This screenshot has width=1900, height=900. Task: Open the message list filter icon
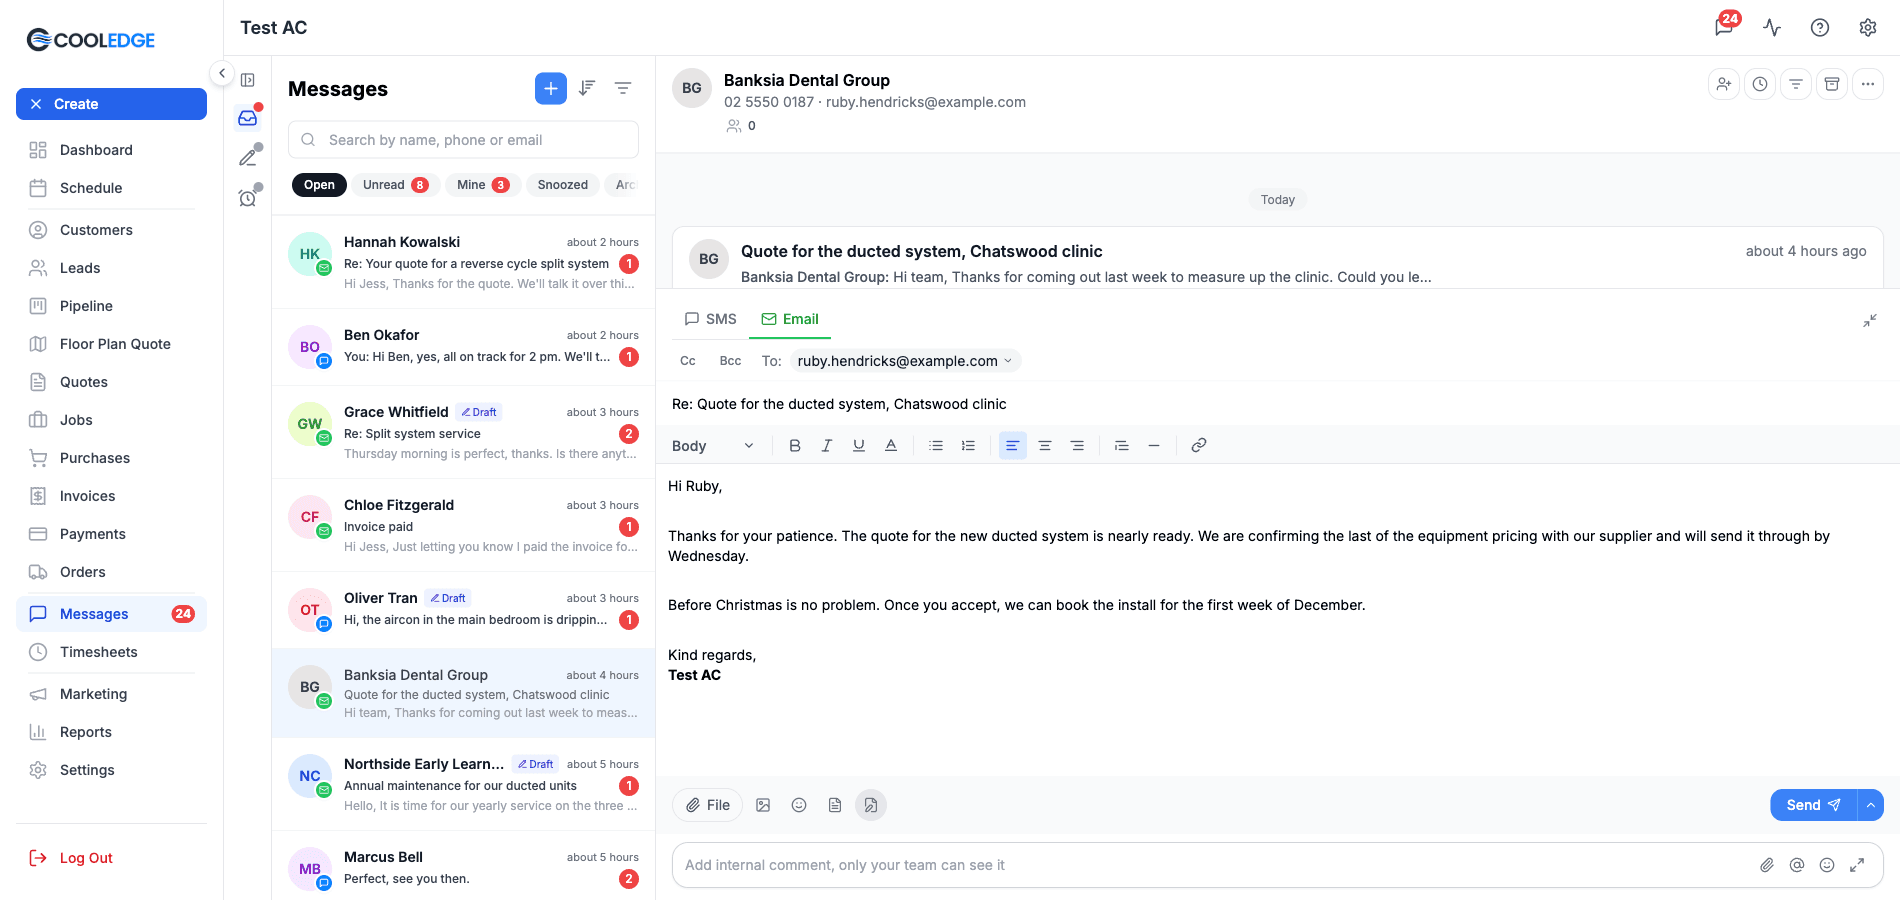point(623,88)
